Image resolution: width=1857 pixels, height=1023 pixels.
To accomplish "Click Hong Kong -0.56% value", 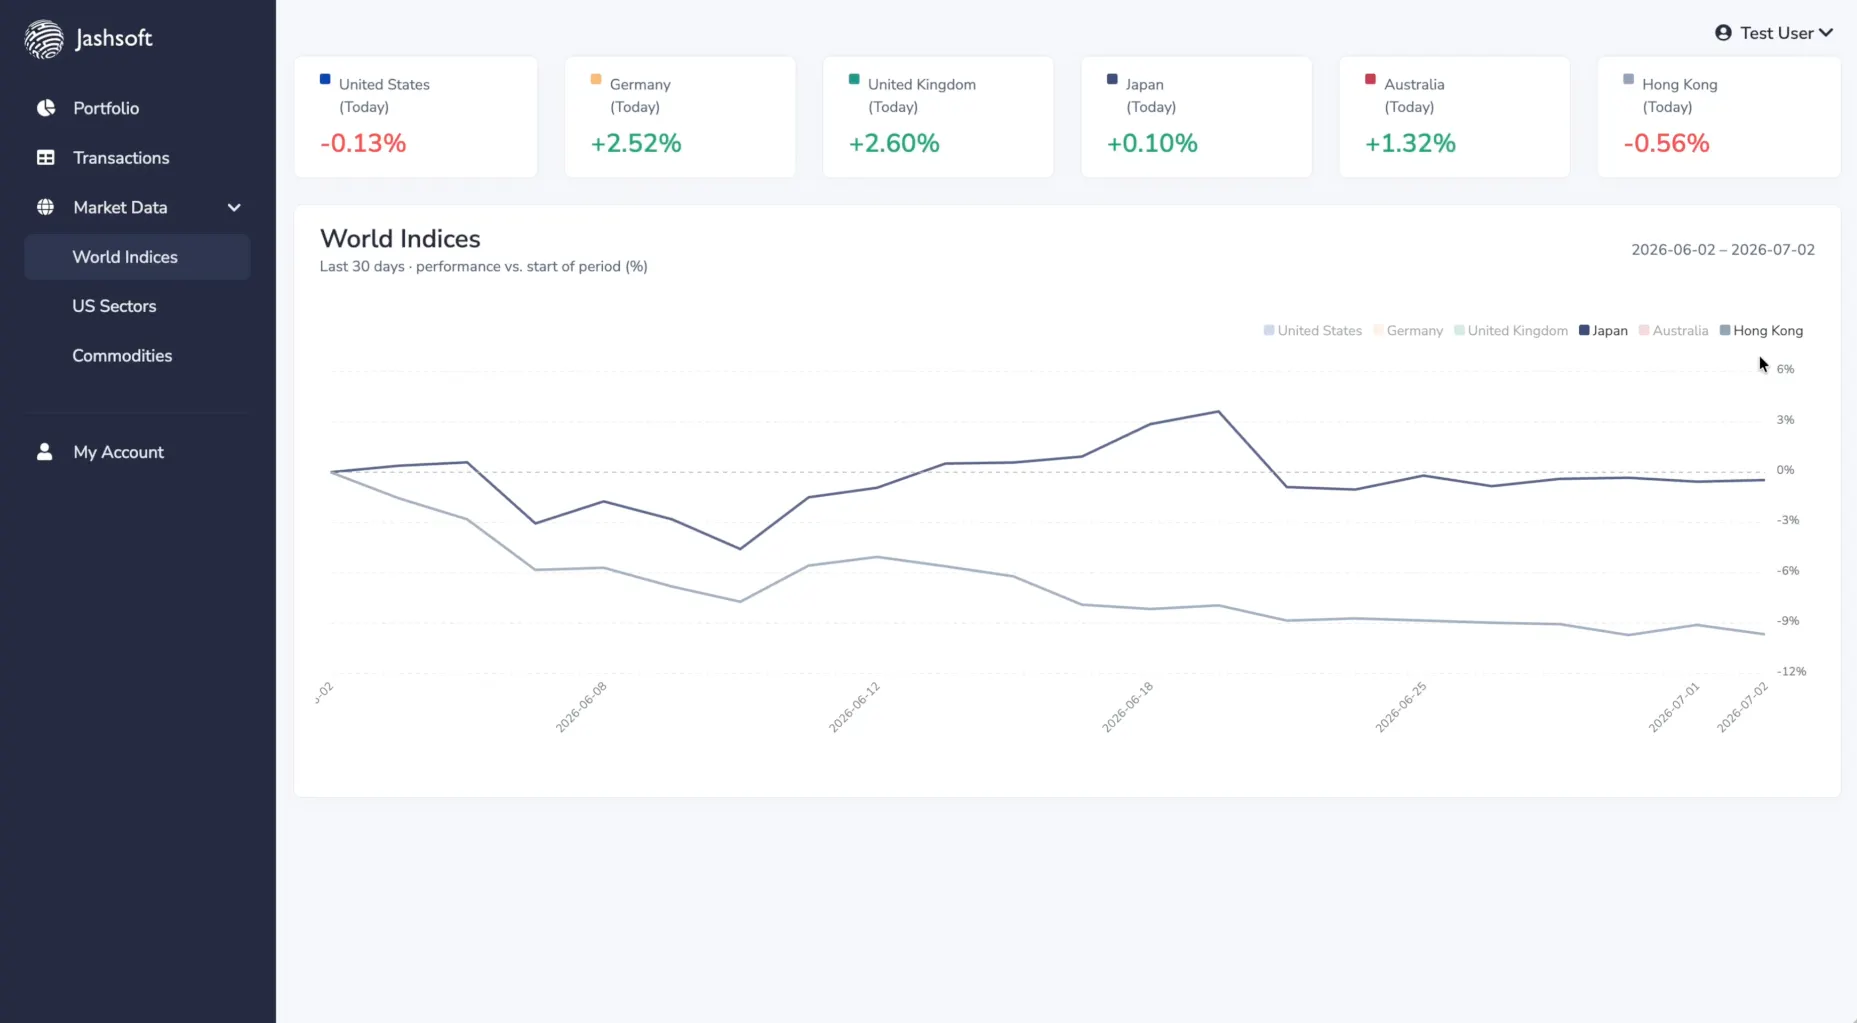I will coord(1667,144).
